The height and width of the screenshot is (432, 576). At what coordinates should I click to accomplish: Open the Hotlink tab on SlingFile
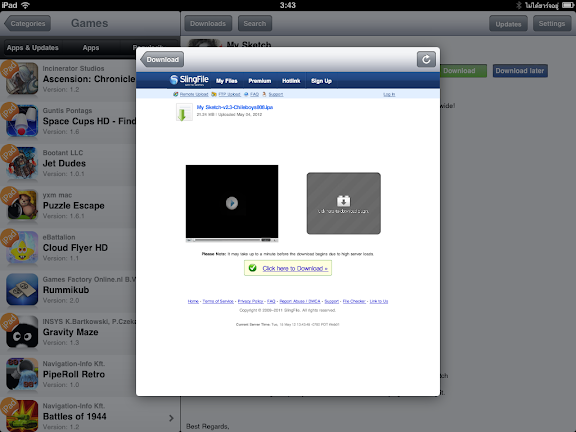tap(291, 81)
